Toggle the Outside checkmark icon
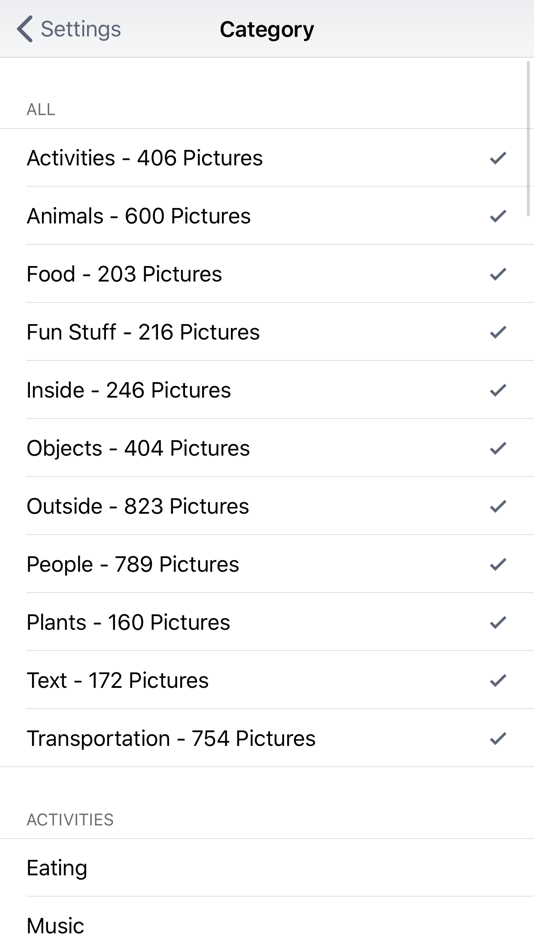 [x=498, y=507]
